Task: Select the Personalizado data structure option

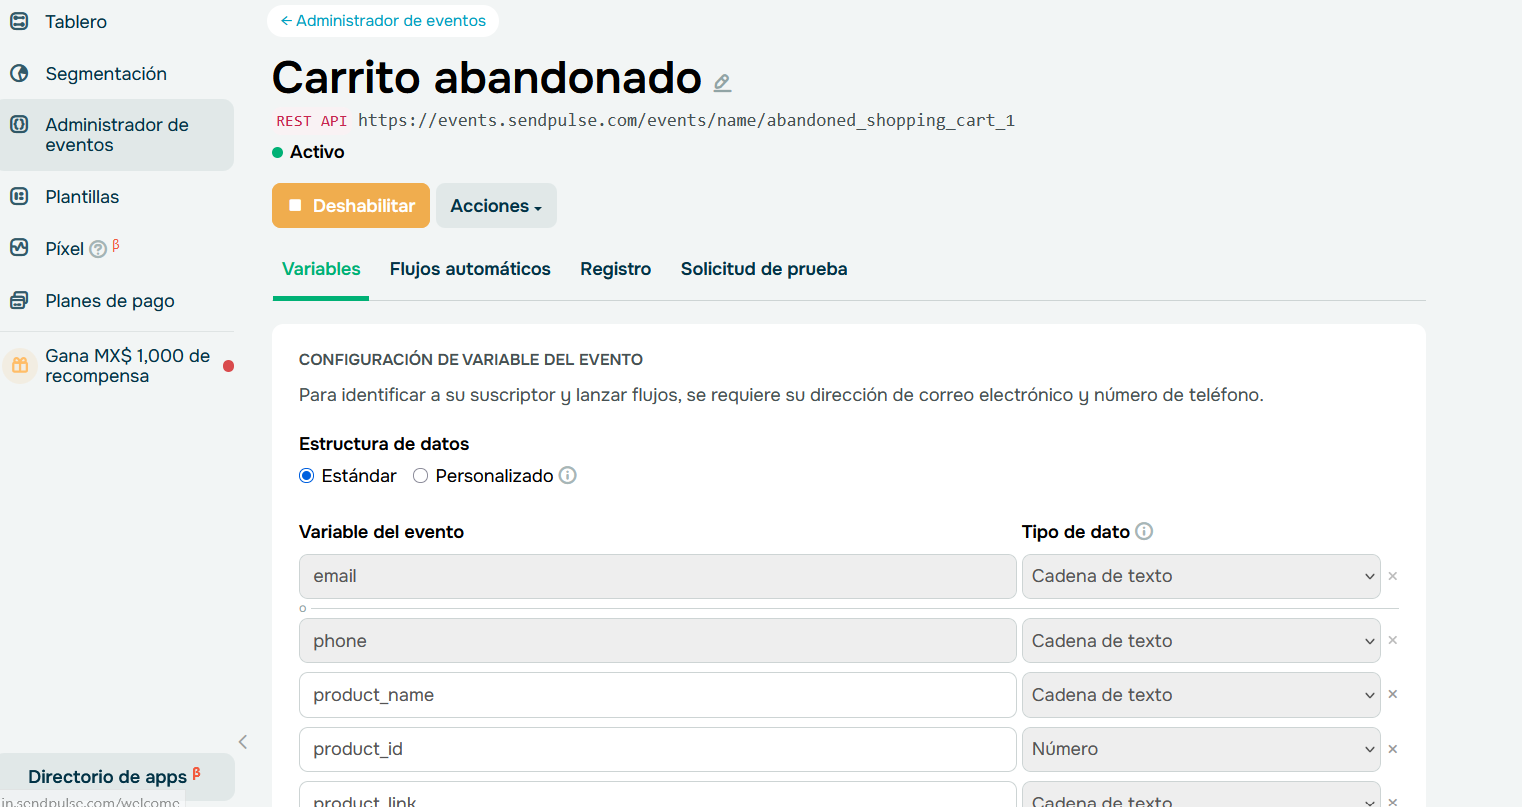Action: (421, 476)
